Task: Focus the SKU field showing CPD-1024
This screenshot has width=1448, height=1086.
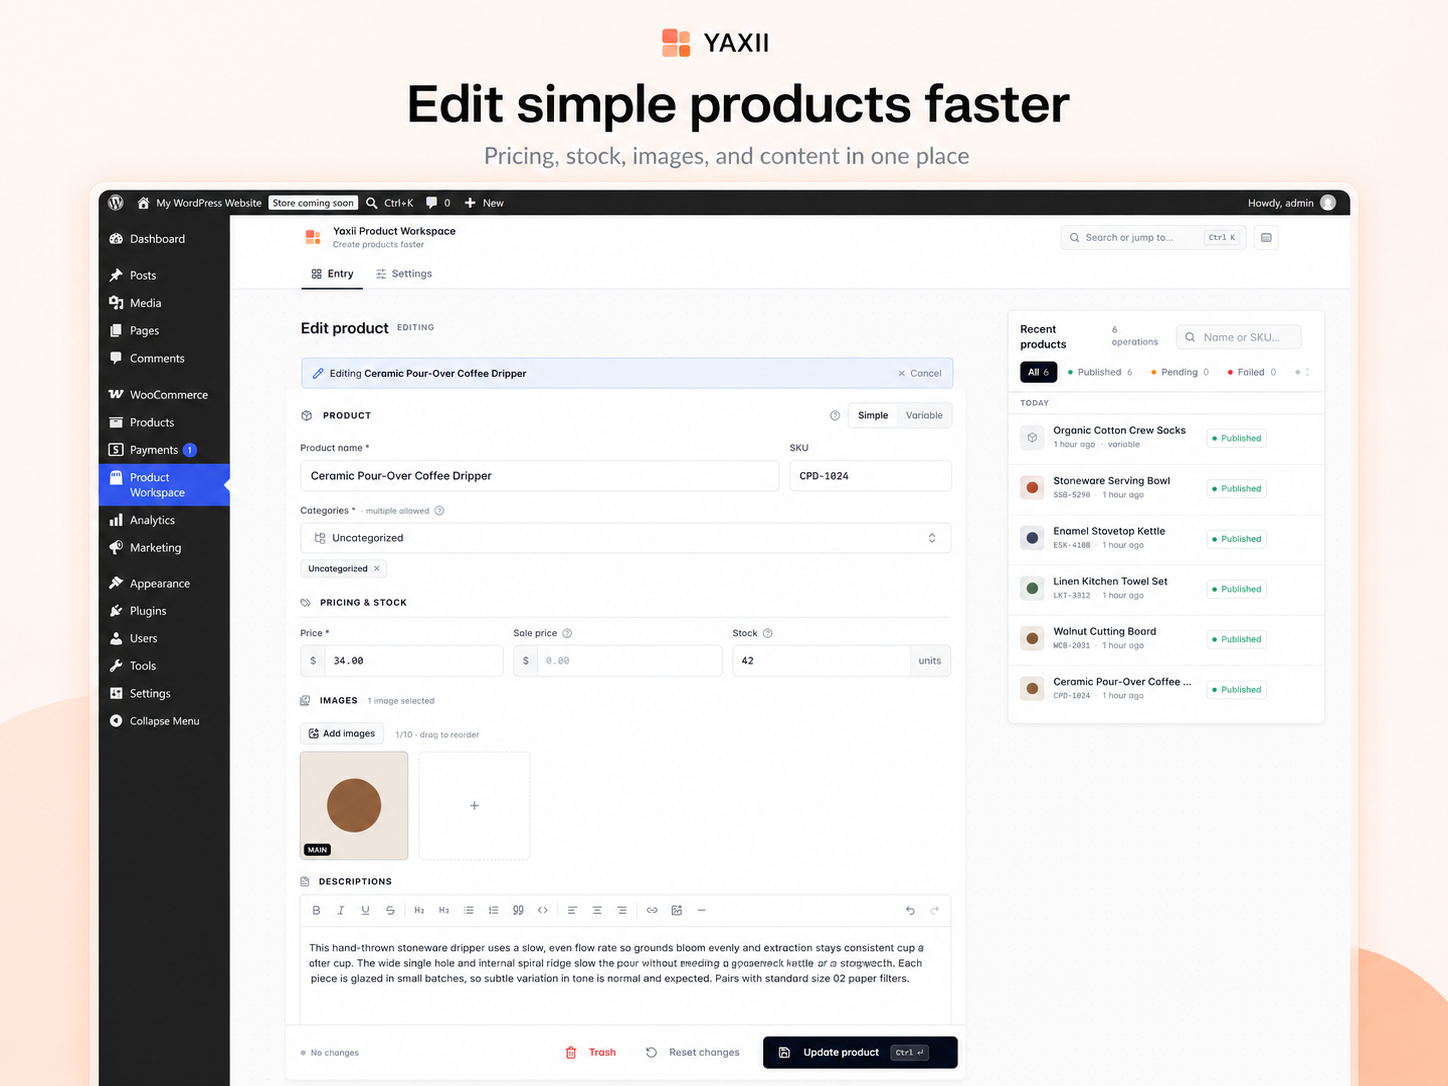Action: (870, 476)
